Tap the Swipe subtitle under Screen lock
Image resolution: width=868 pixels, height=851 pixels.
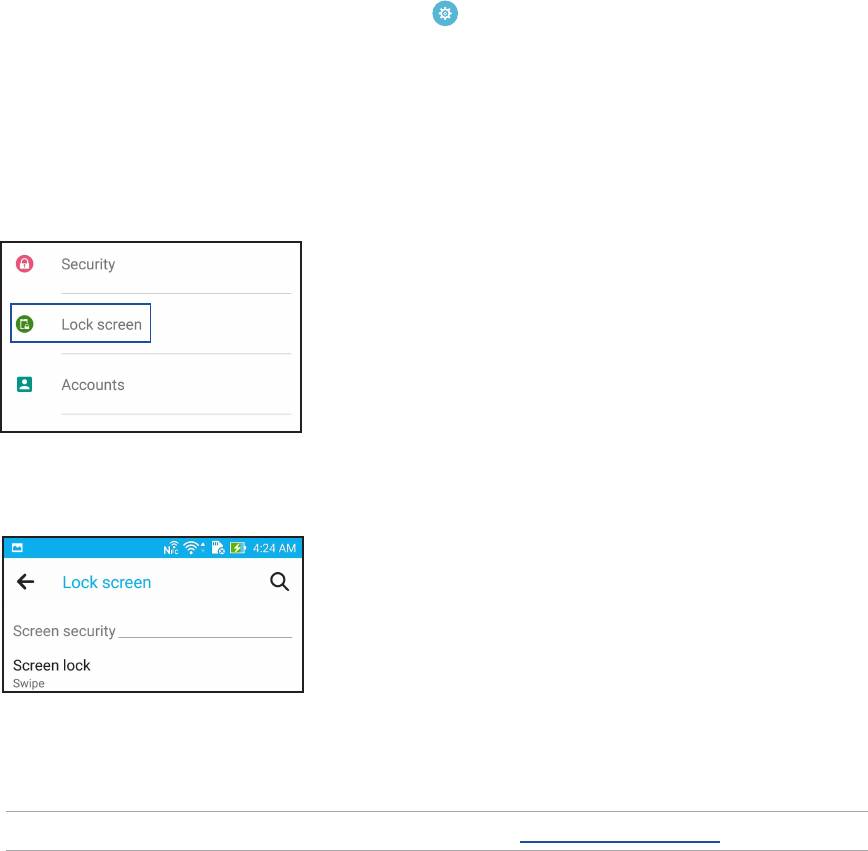coord(28,684)
